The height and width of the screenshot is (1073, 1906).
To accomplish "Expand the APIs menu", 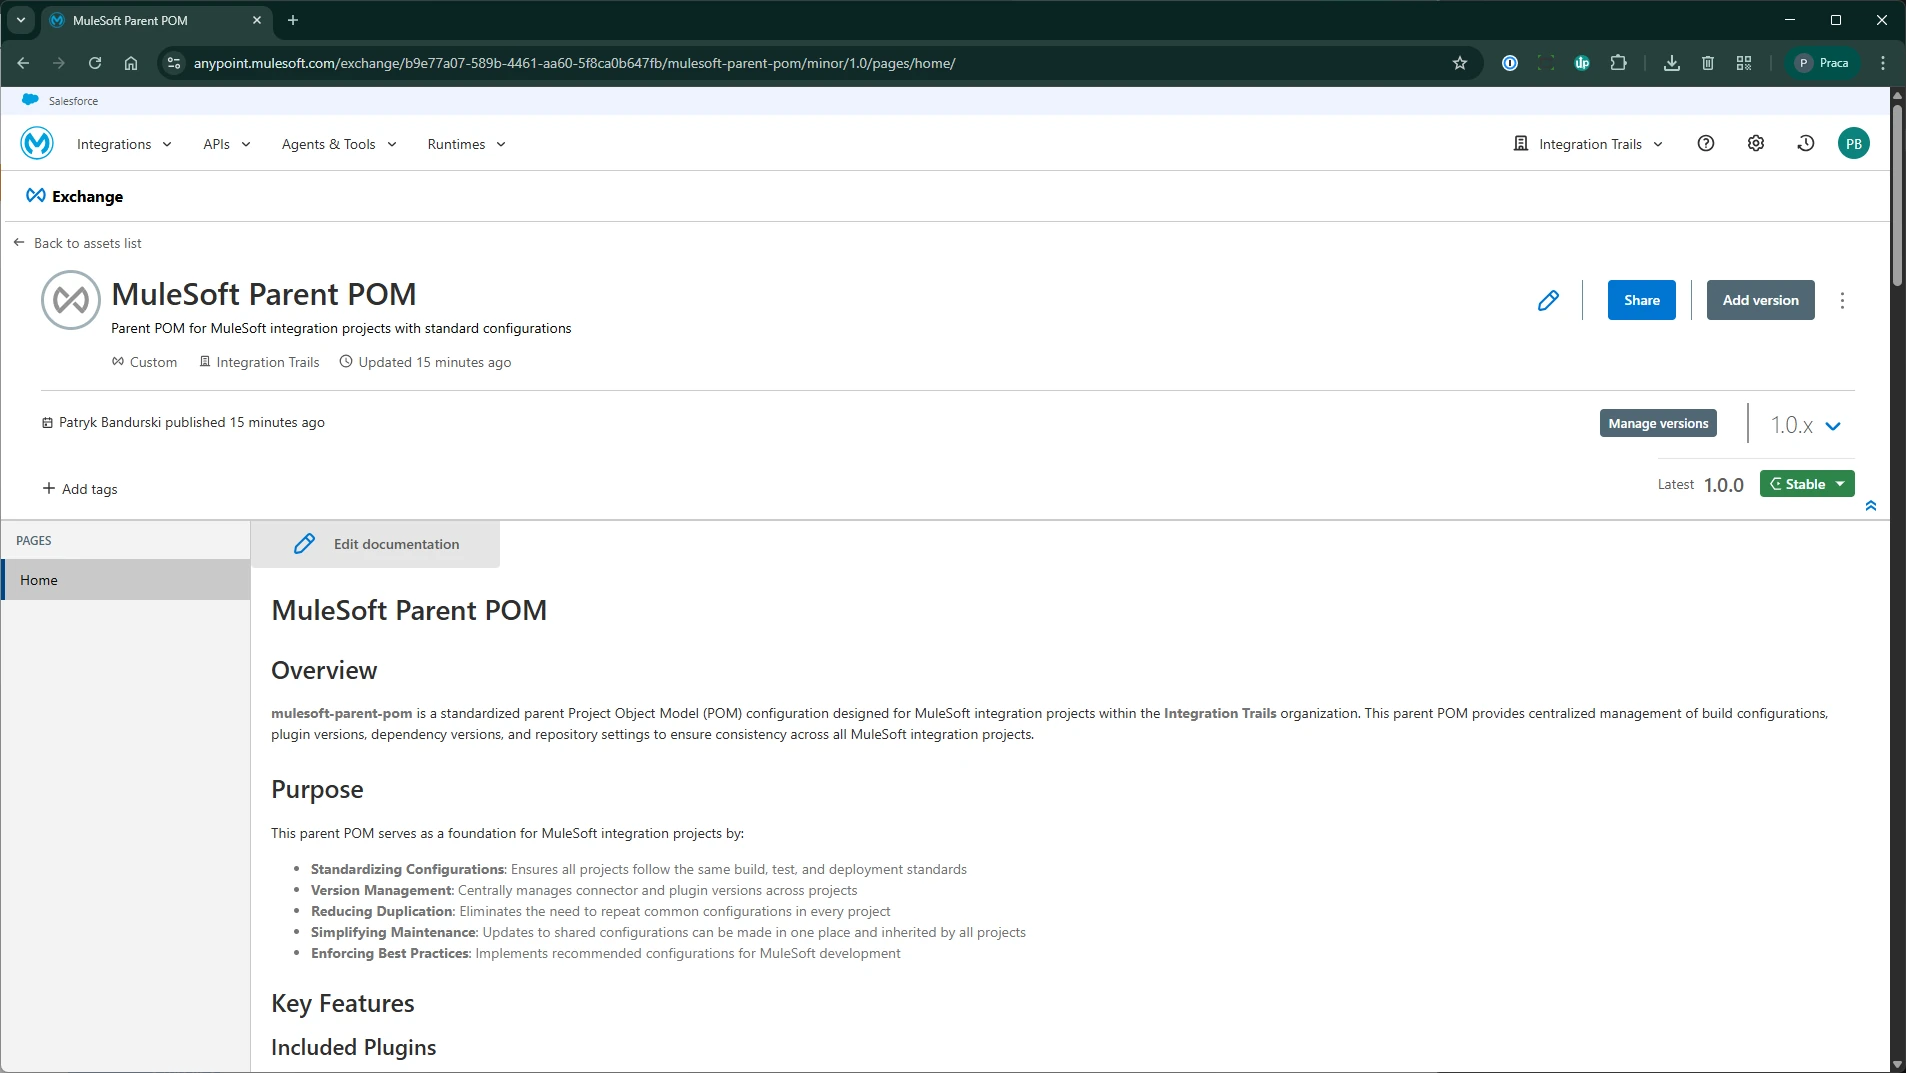I will coord(227,144).
